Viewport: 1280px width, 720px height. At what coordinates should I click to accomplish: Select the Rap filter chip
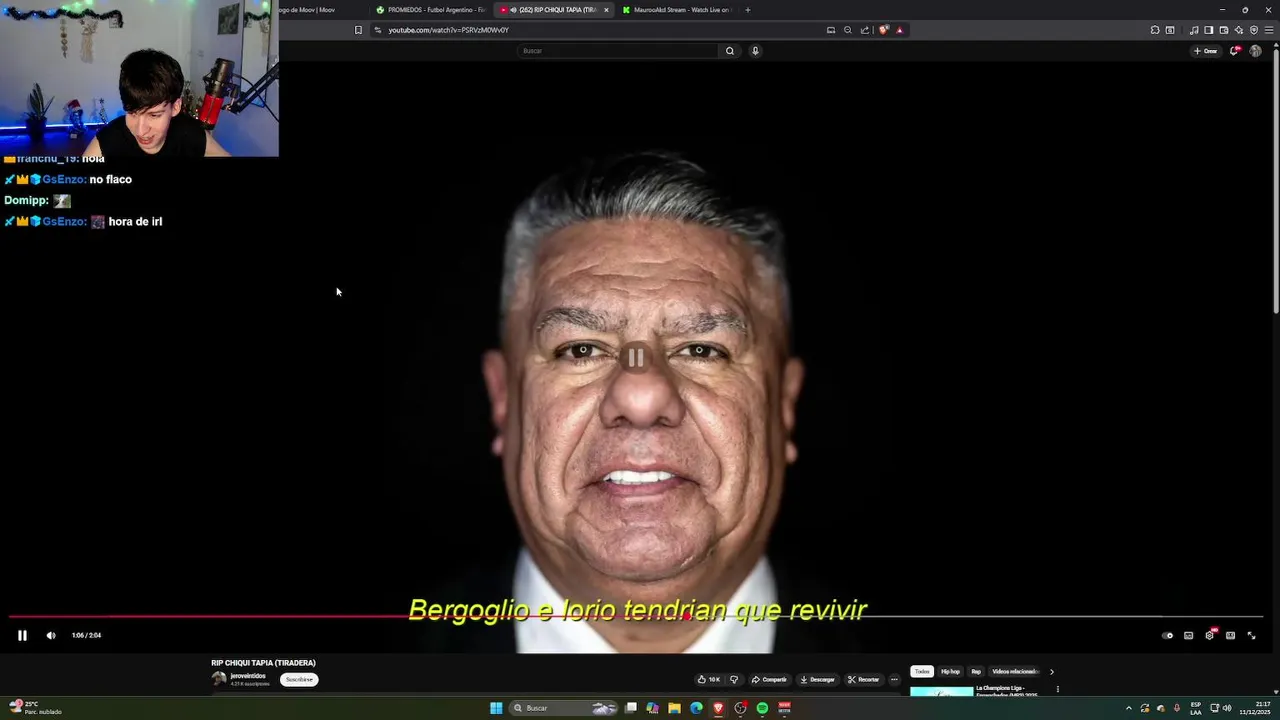(x=976, y=671)
